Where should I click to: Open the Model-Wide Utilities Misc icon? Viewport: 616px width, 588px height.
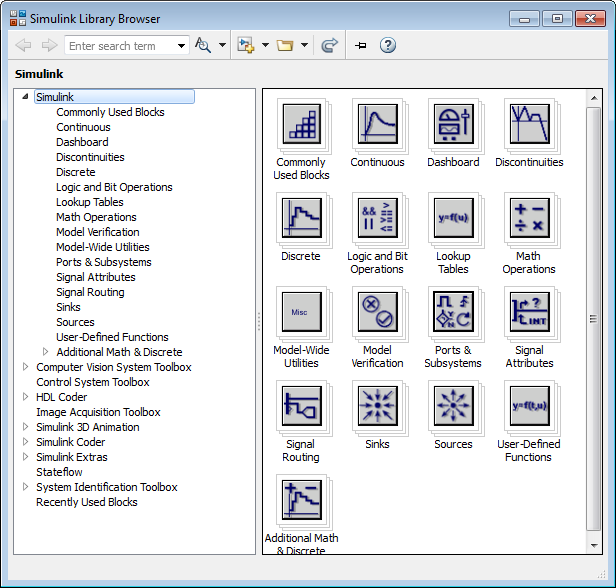[x=302, y=312]
